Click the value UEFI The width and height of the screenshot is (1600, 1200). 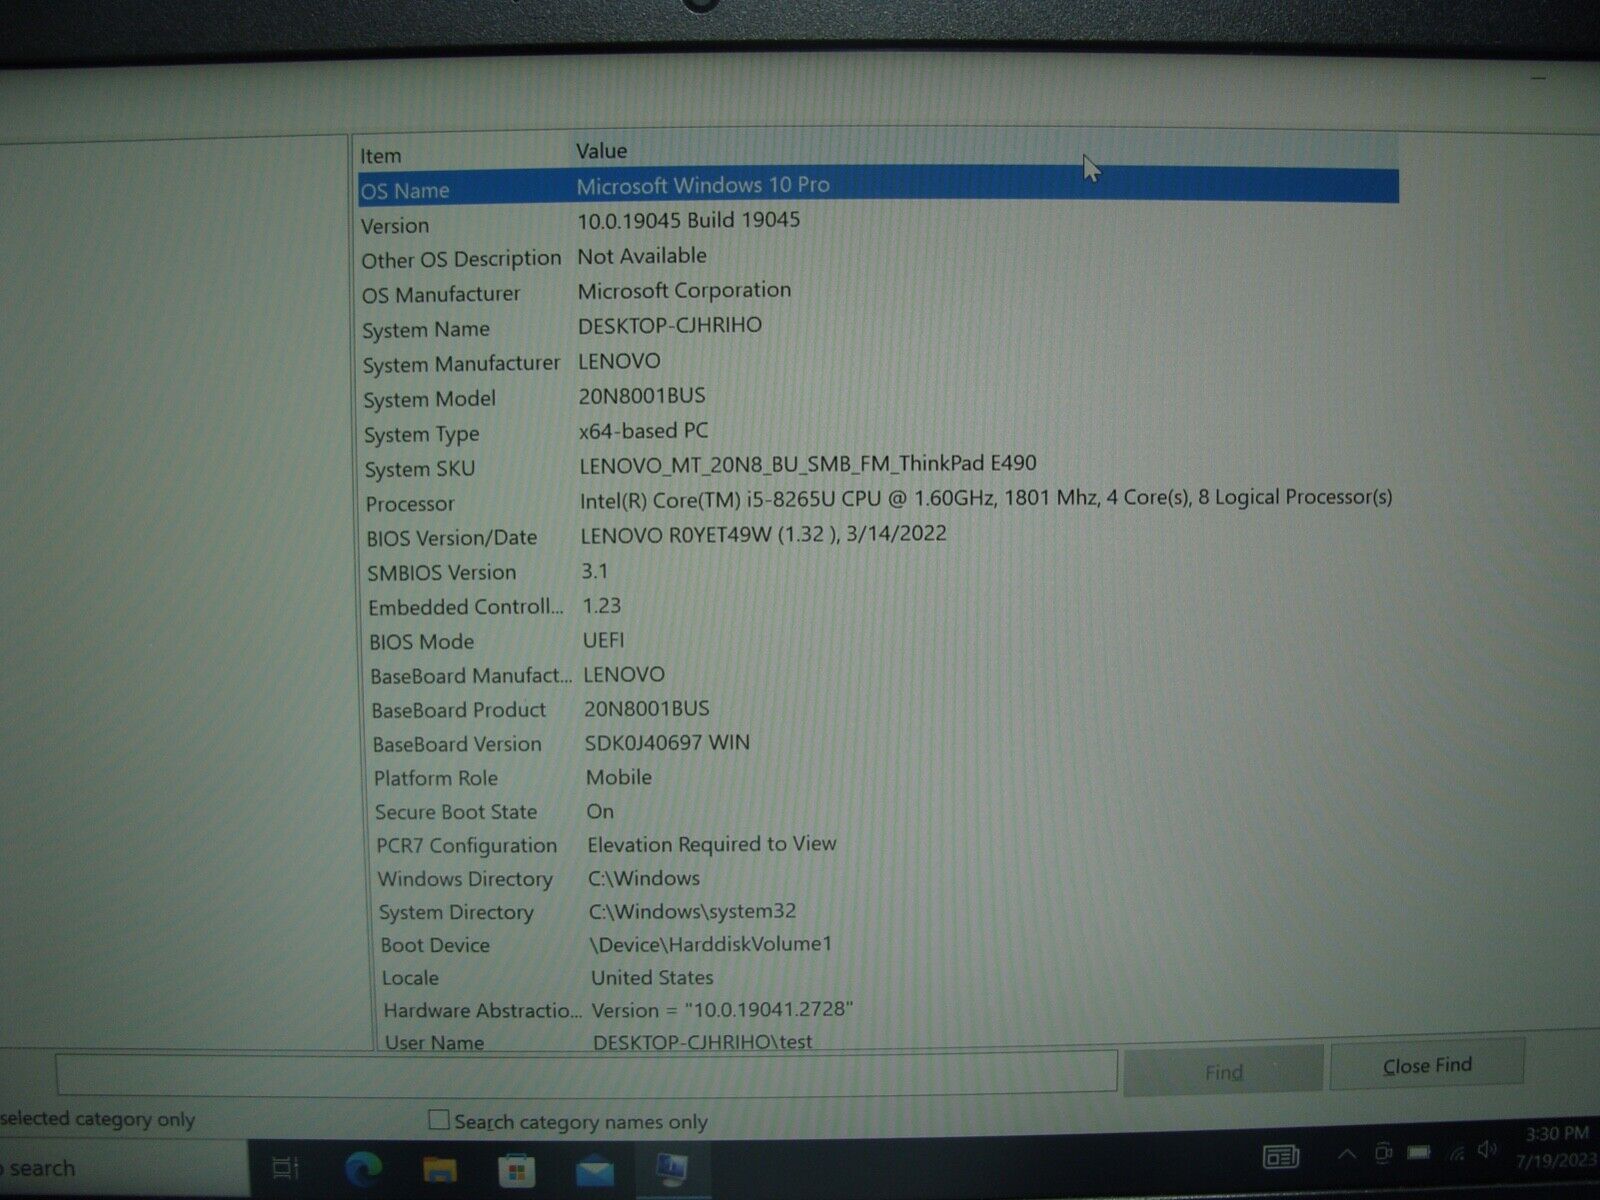pos(604,640)
